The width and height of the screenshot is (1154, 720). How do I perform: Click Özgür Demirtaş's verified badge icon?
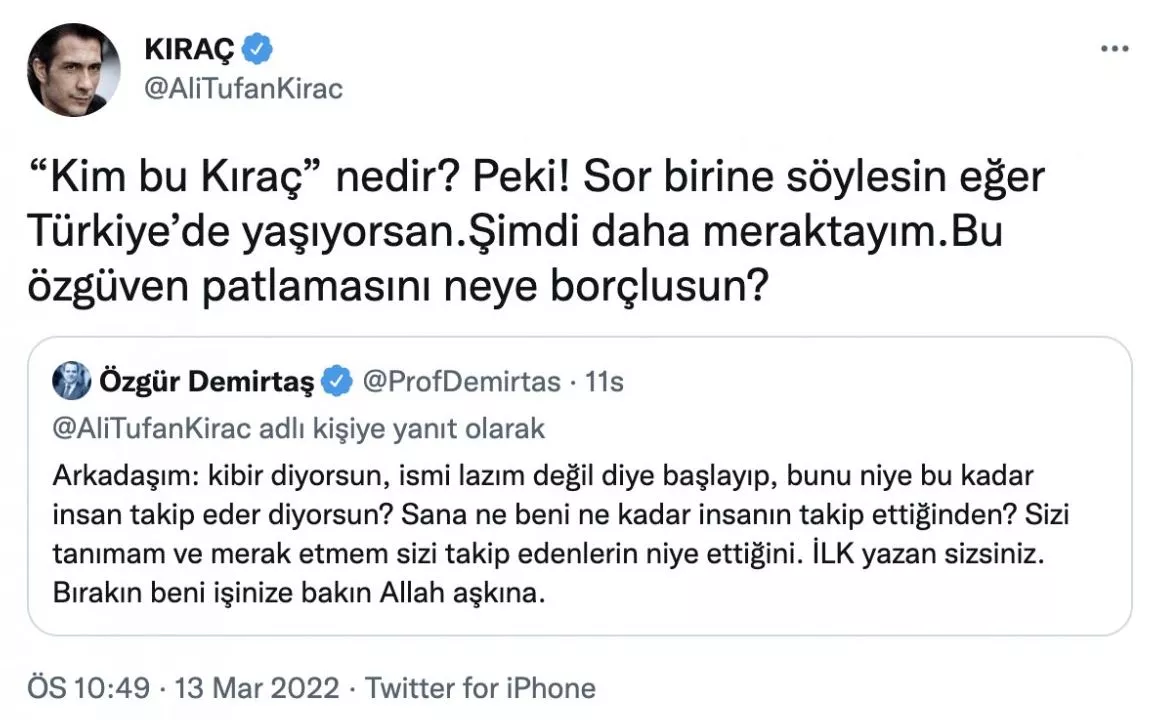pos(337,380)
